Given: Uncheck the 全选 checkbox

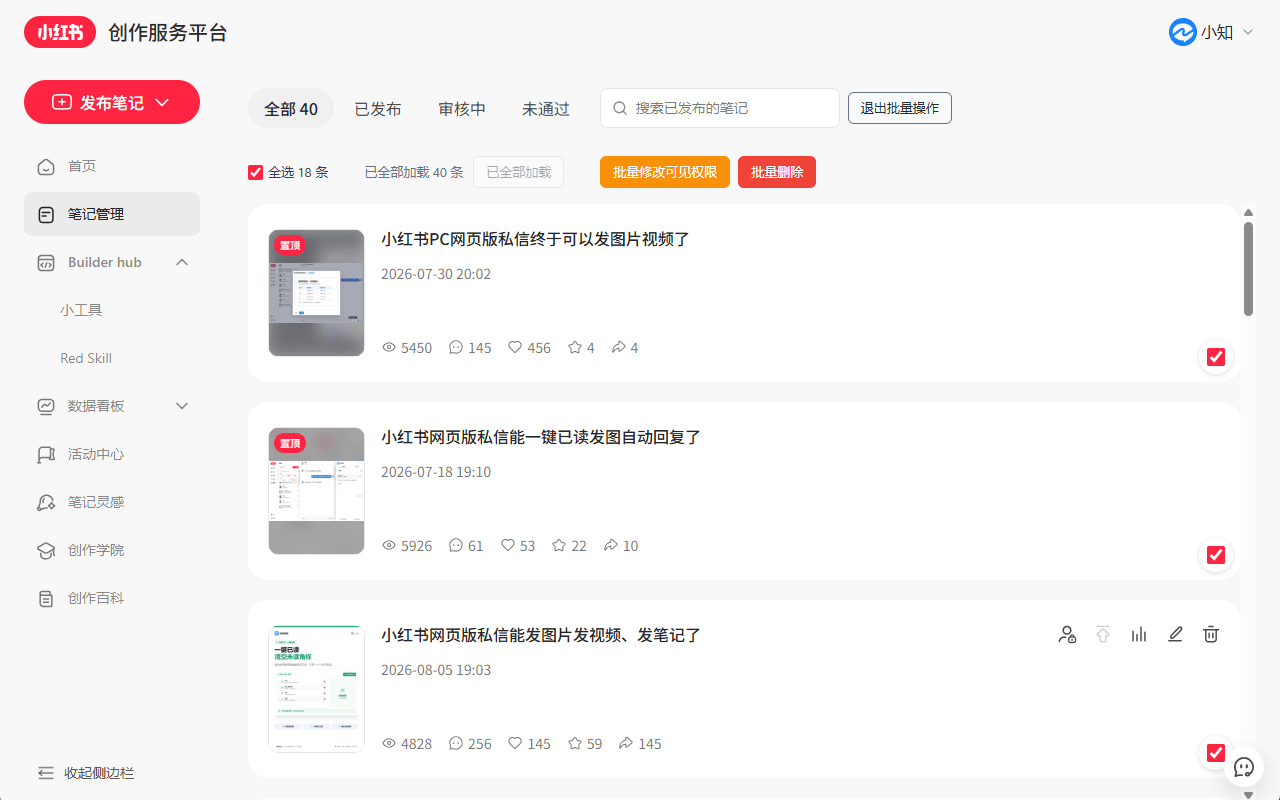Looking at the screenshot, I should pos(256,172).
